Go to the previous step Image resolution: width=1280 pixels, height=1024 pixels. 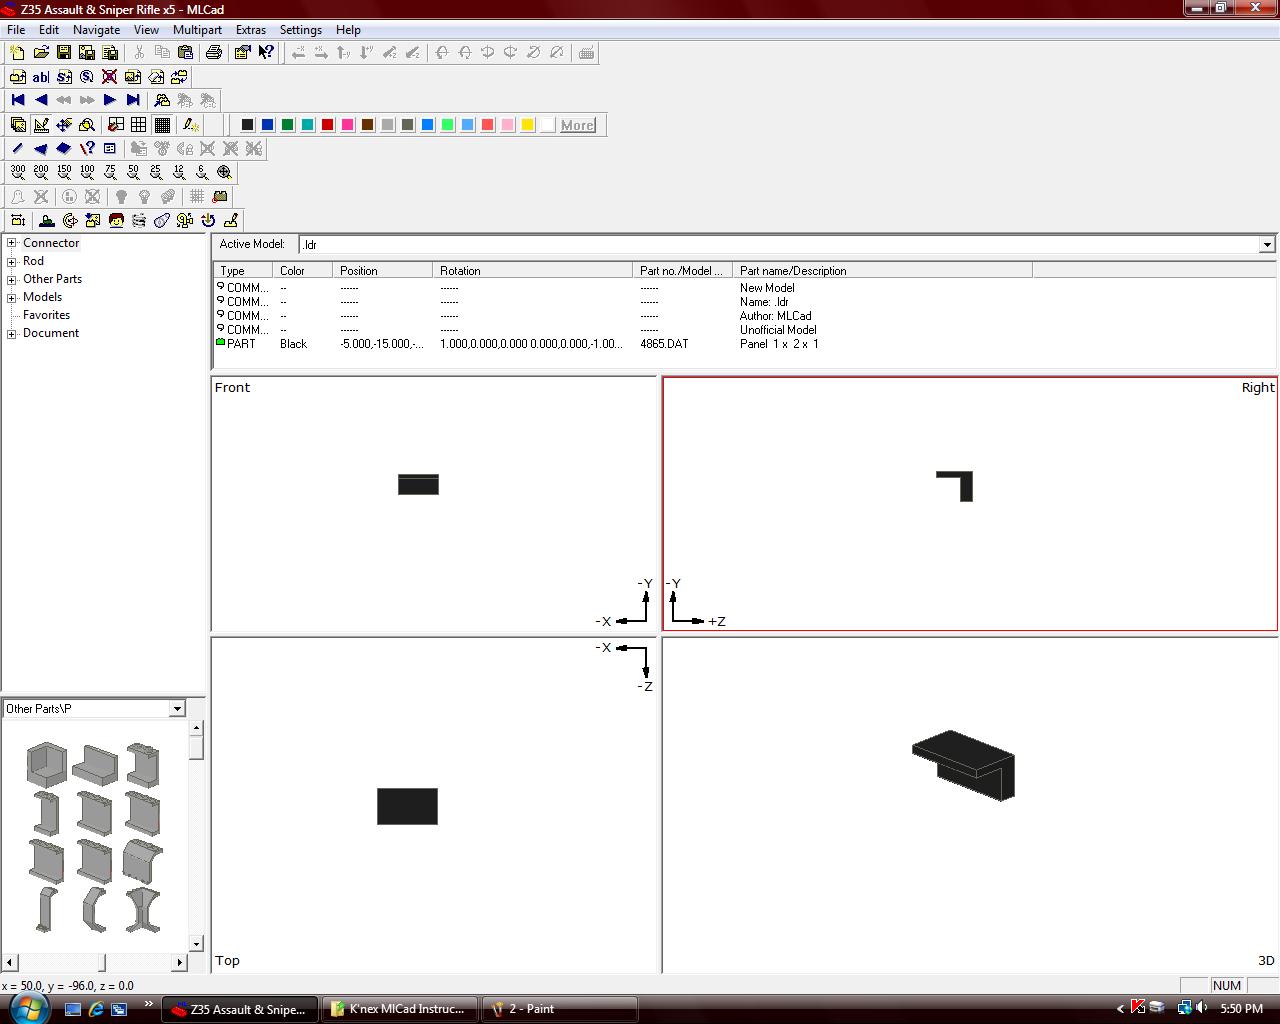click(x=41, y=100)
